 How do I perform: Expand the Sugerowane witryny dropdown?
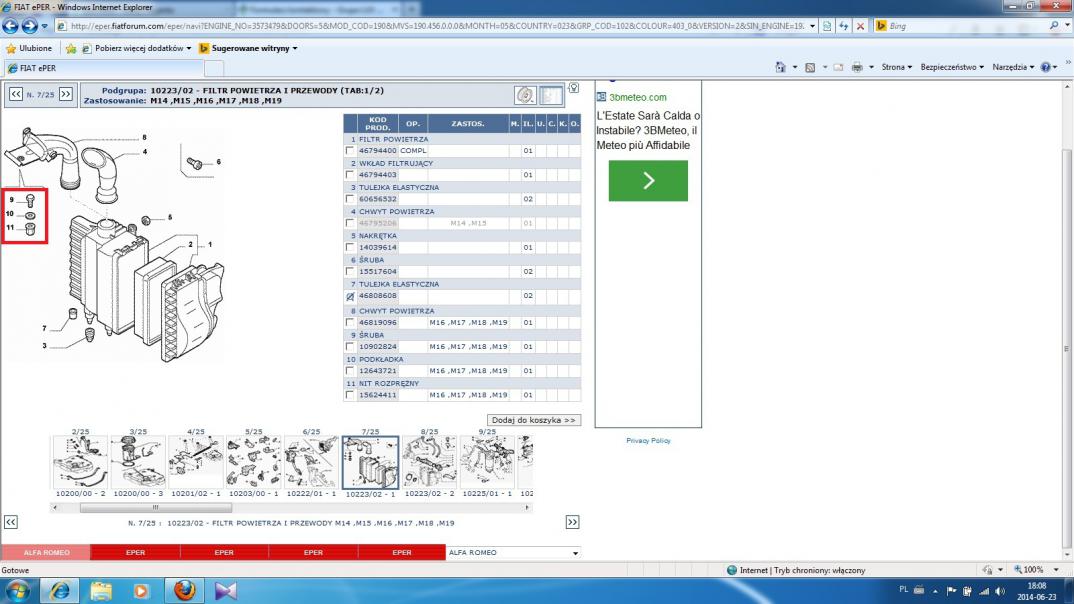295,49
